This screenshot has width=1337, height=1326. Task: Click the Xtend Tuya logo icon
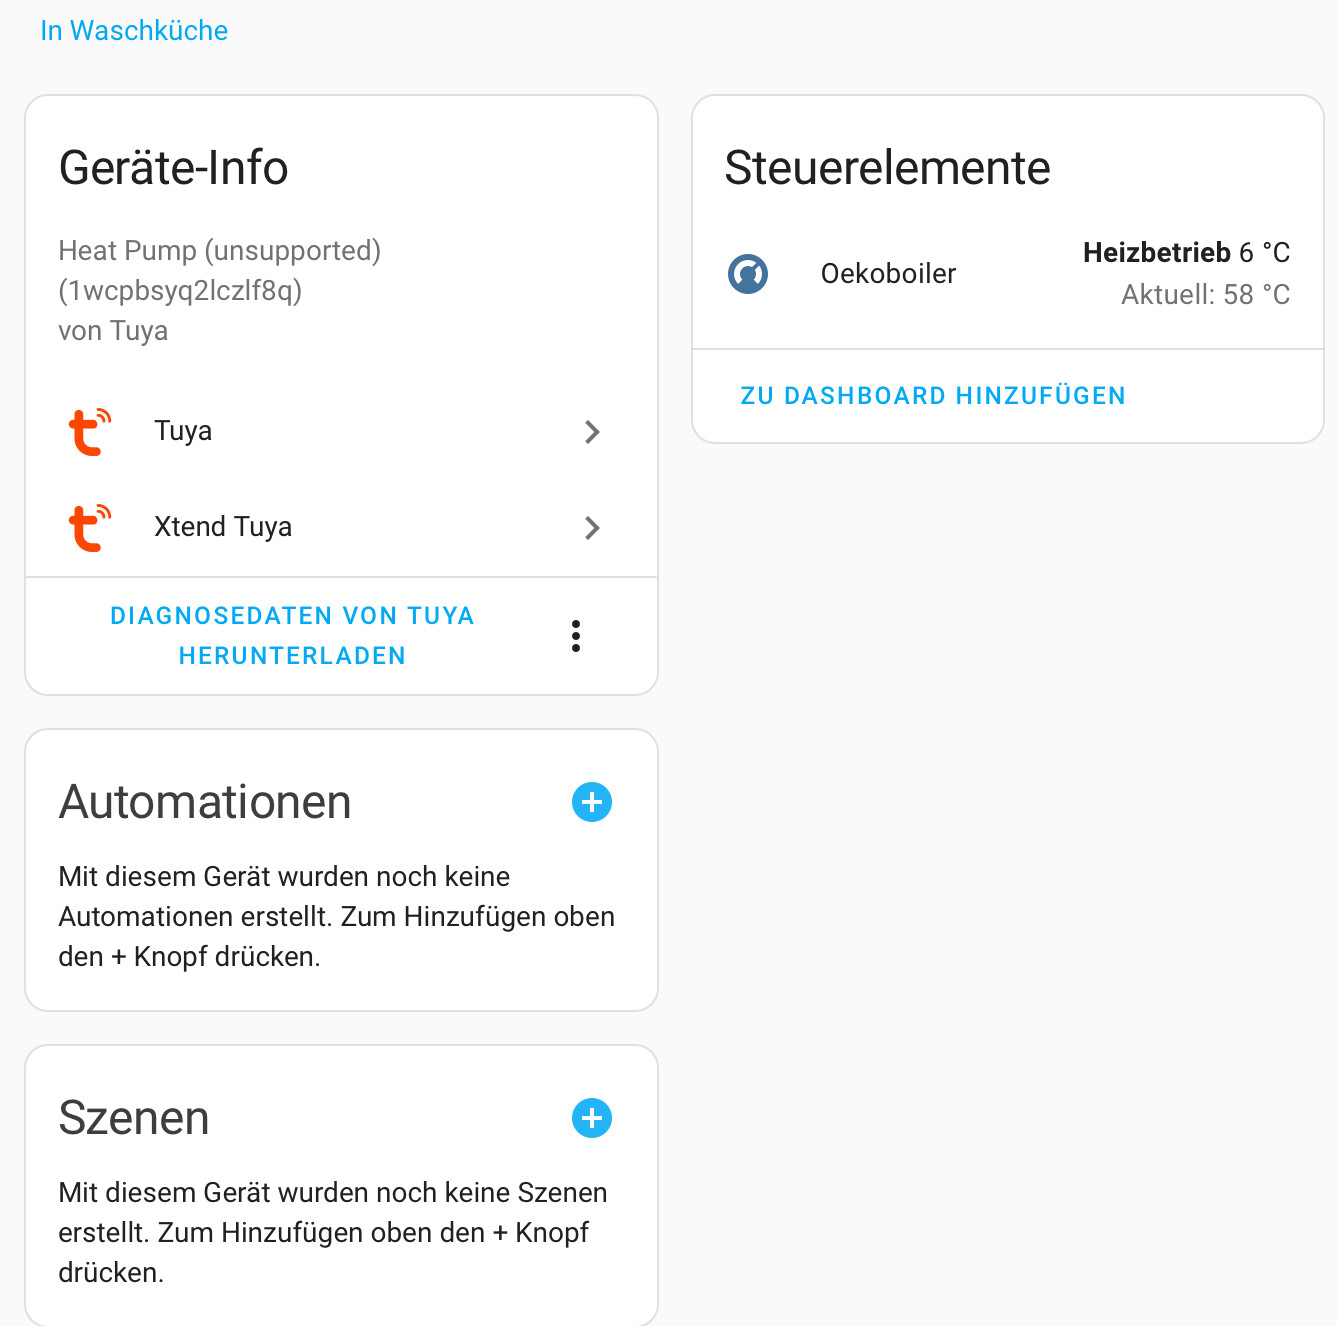(90, 528)
